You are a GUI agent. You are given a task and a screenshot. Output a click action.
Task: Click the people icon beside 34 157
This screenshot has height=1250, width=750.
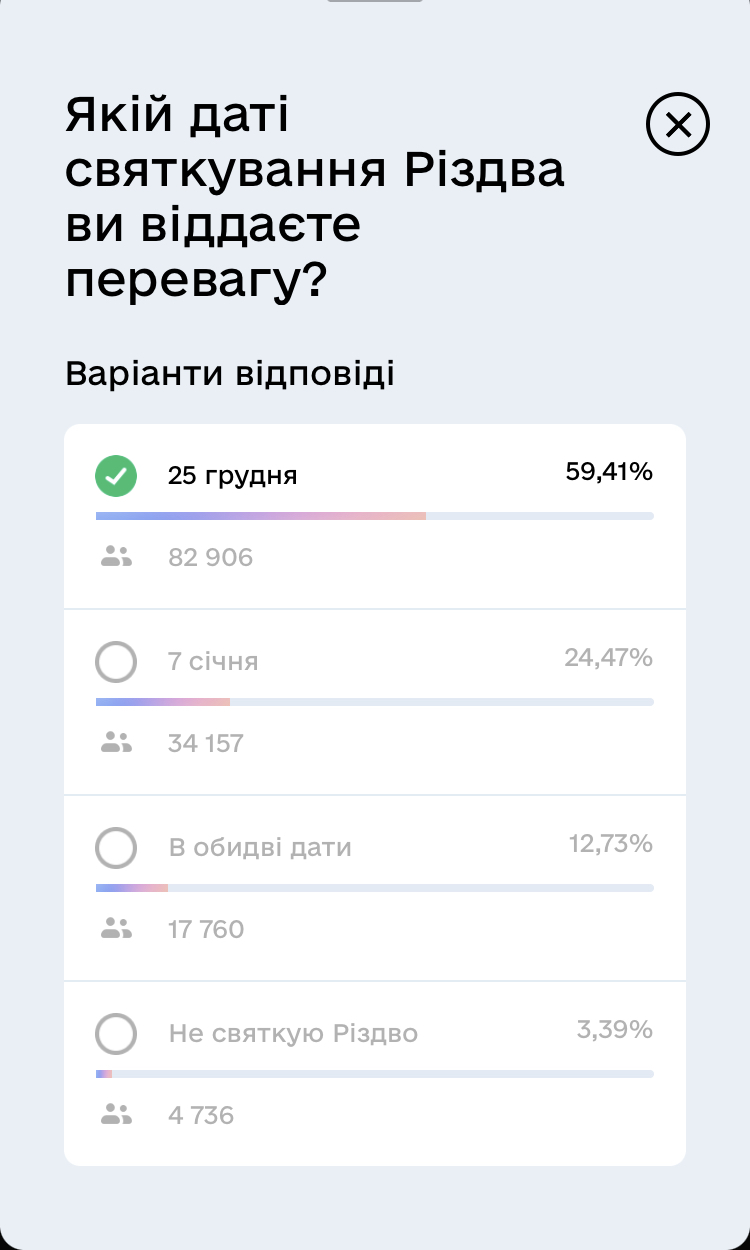(117, 743)
